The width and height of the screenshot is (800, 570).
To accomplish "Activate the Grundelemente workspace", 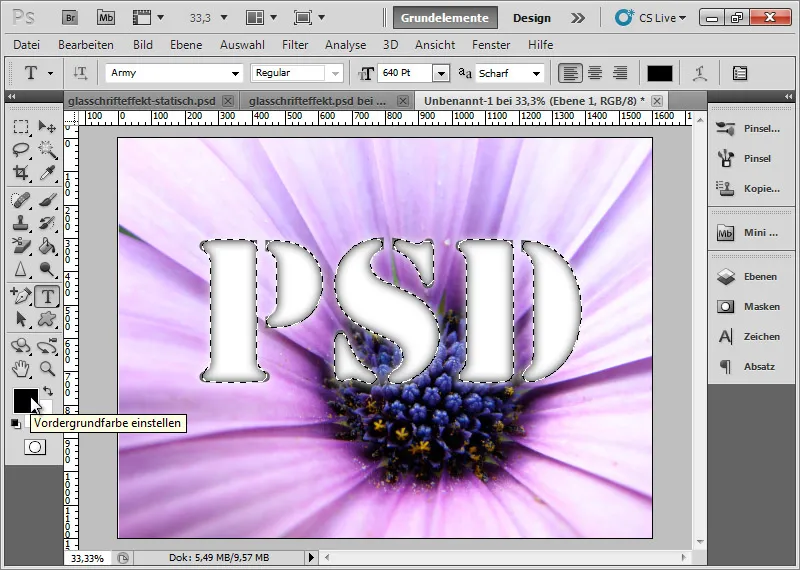I will tap(444, 18).
